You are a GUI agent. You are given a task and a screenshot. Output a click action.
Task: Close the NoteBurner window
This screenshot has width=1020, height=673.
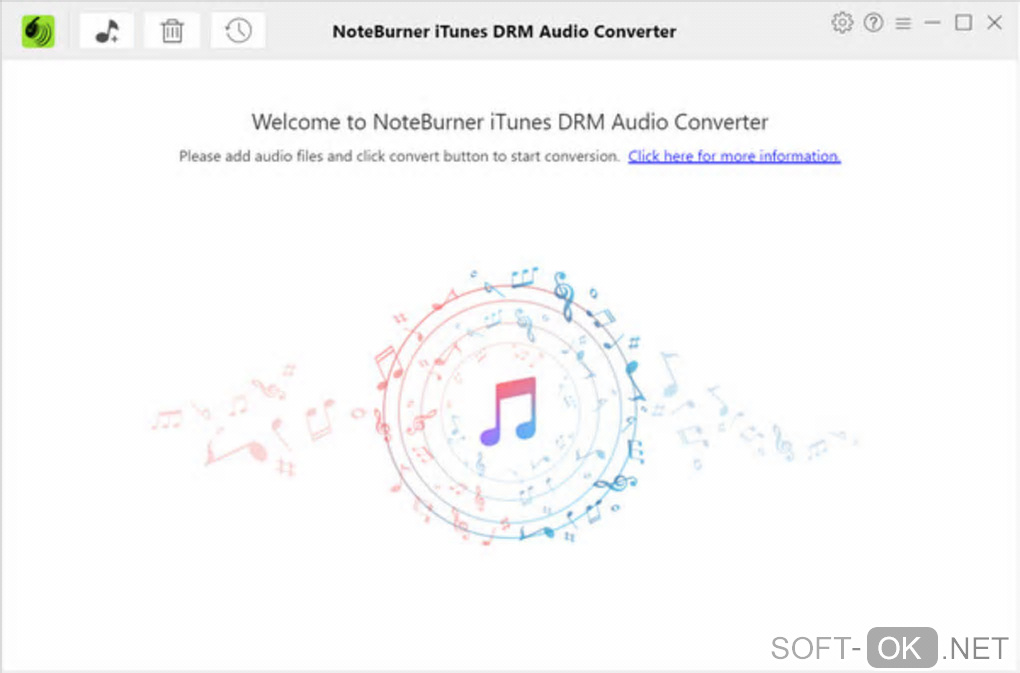[x=994, y=23]
